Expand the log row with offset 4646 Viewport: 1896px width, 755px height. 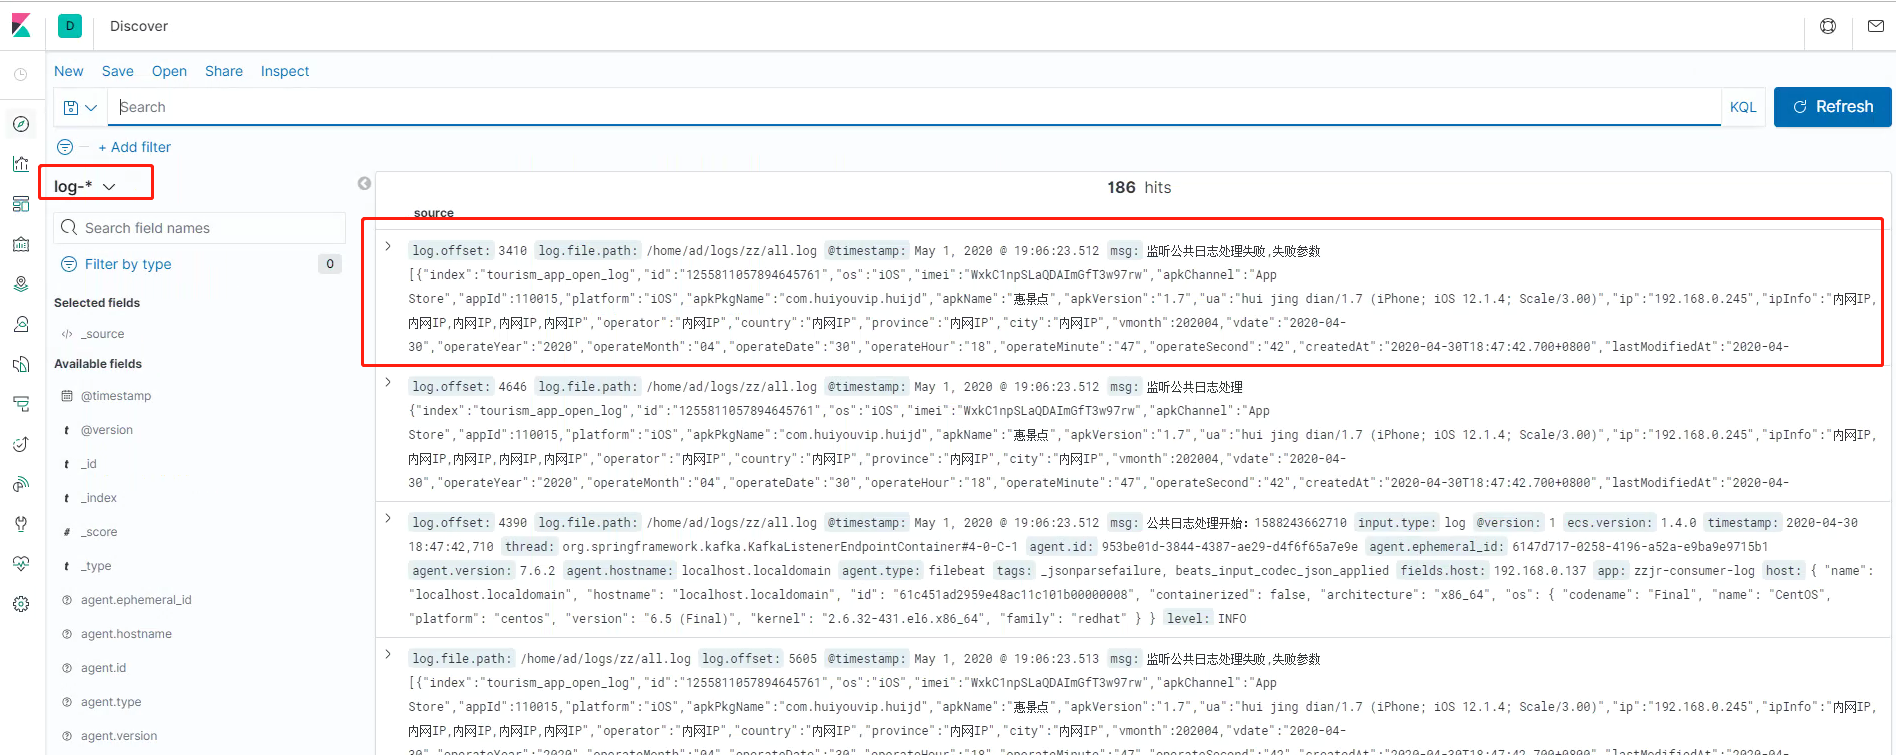[x=388, y=382]
